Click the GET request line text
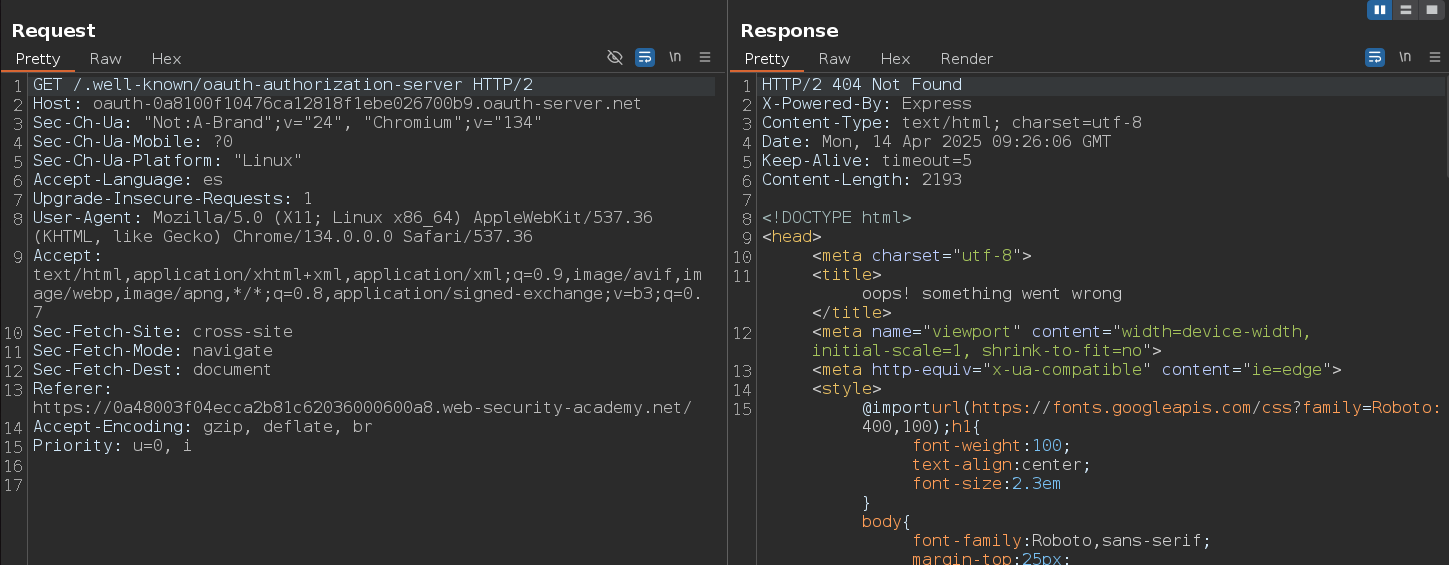Viewport: 1449px width, 565px height. tap(282, 85)
